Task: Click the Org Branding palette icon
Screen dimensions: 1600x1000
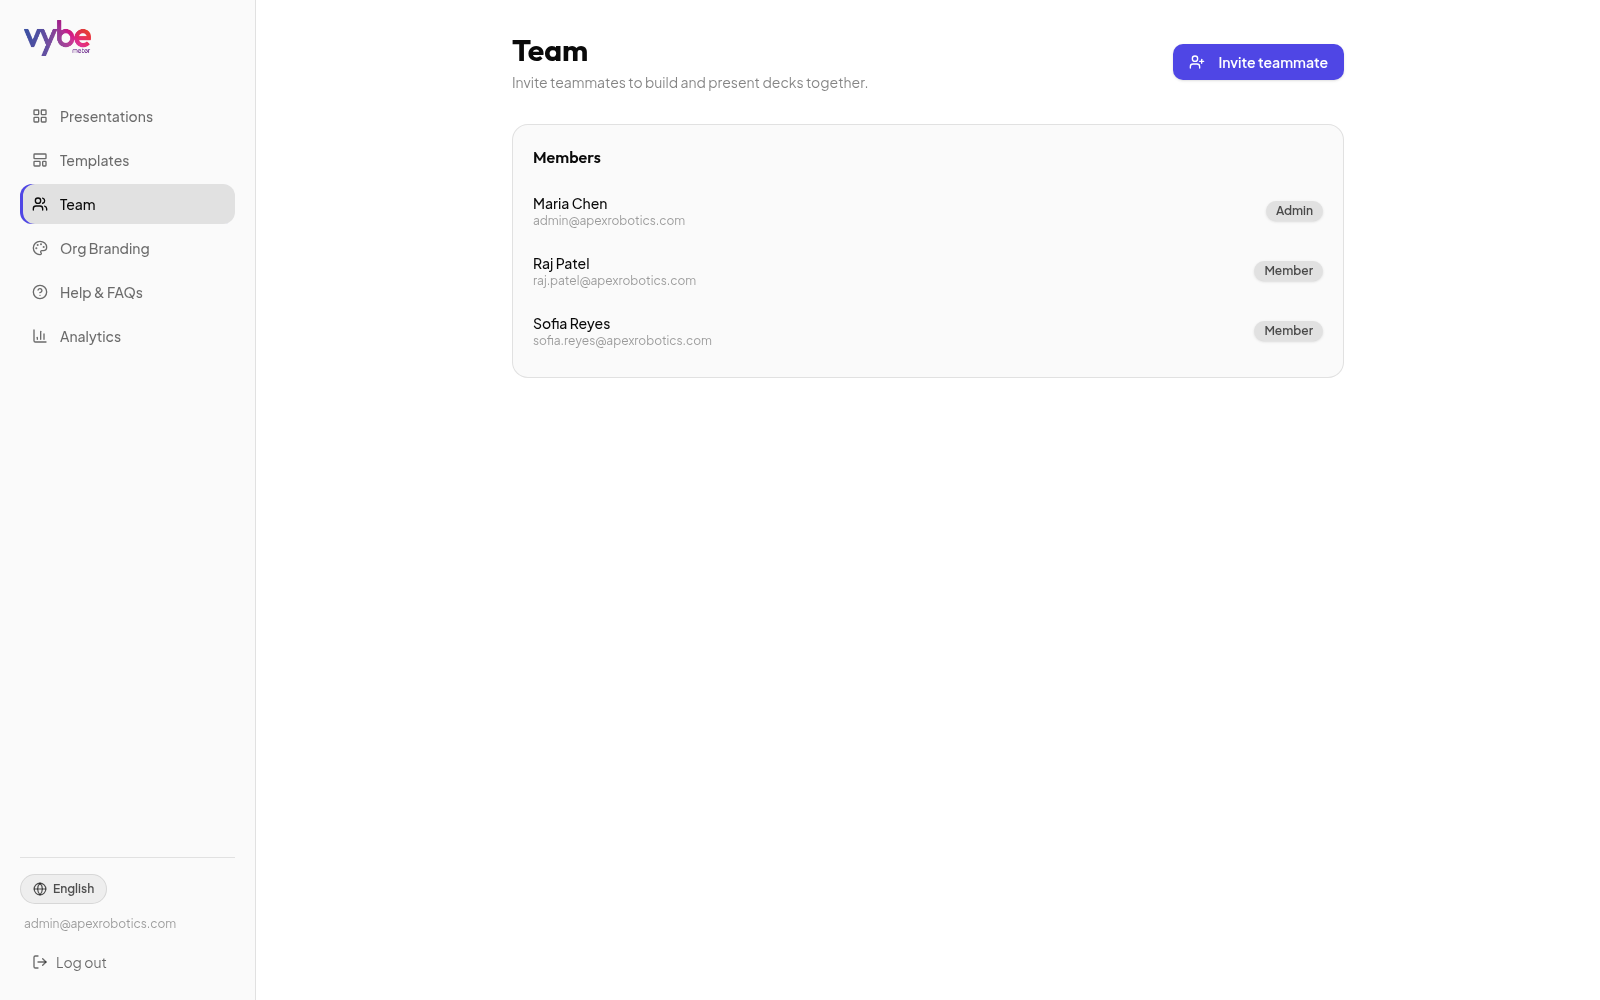Action: (x=40, y=248)
